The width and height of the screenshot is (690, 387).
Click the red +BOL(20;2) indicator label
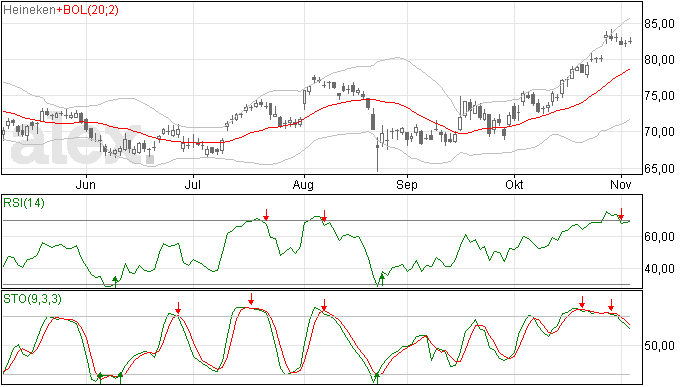[x=87, y=10]
